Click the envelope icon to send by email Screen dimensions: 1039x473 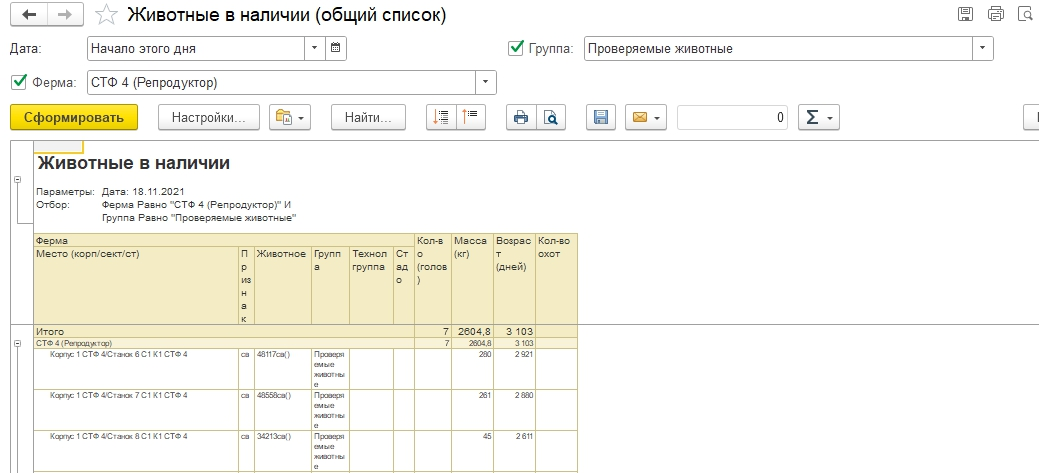click(x=646, y=117)
